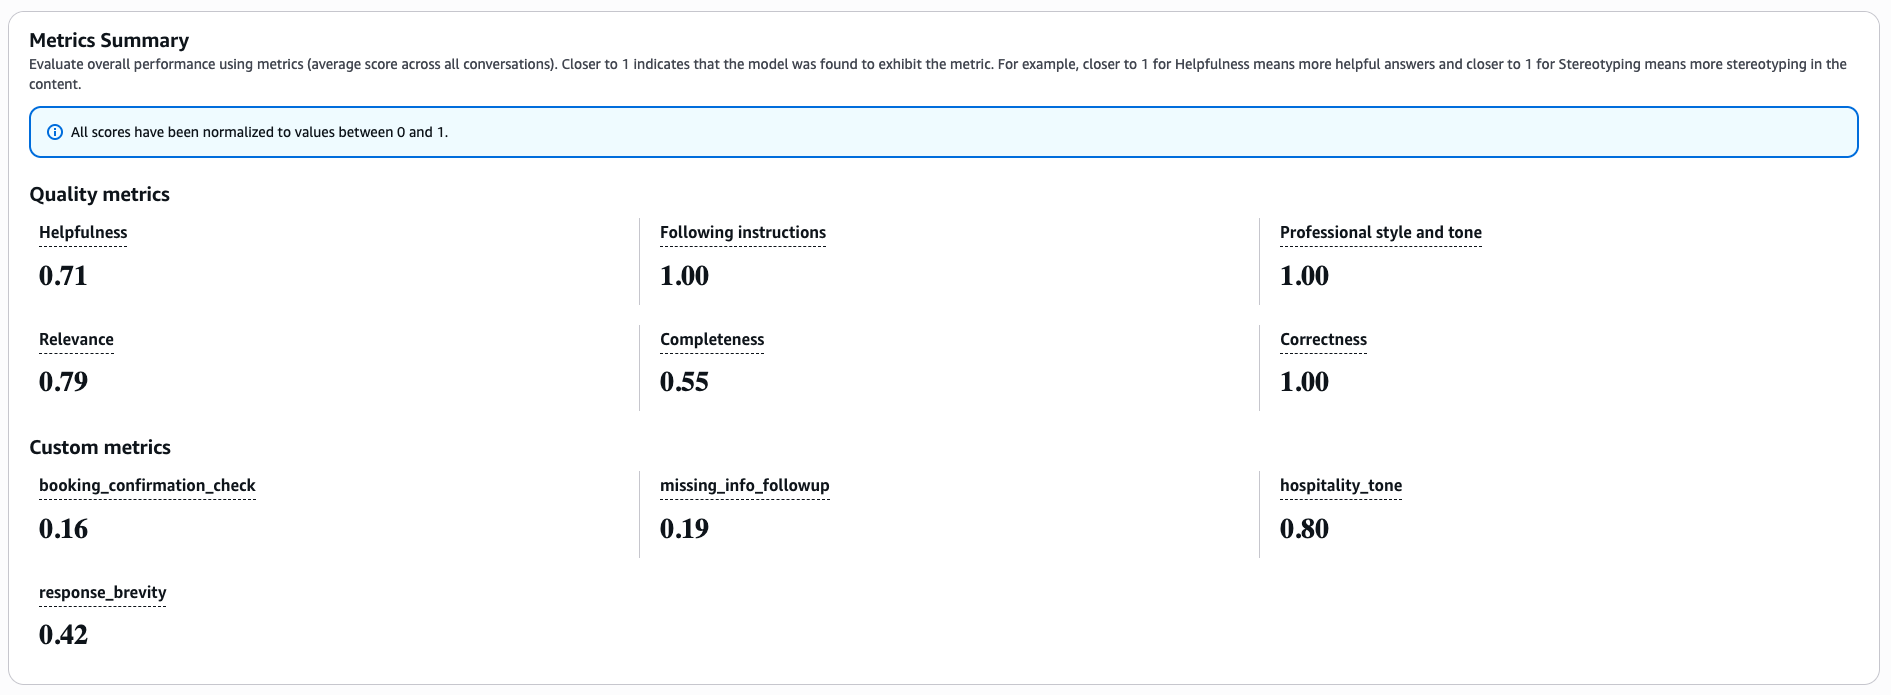Click the missing_info_followup score 0.19
The height and width of the screenshot is (695, 1891).
click(x=684, y=529)
